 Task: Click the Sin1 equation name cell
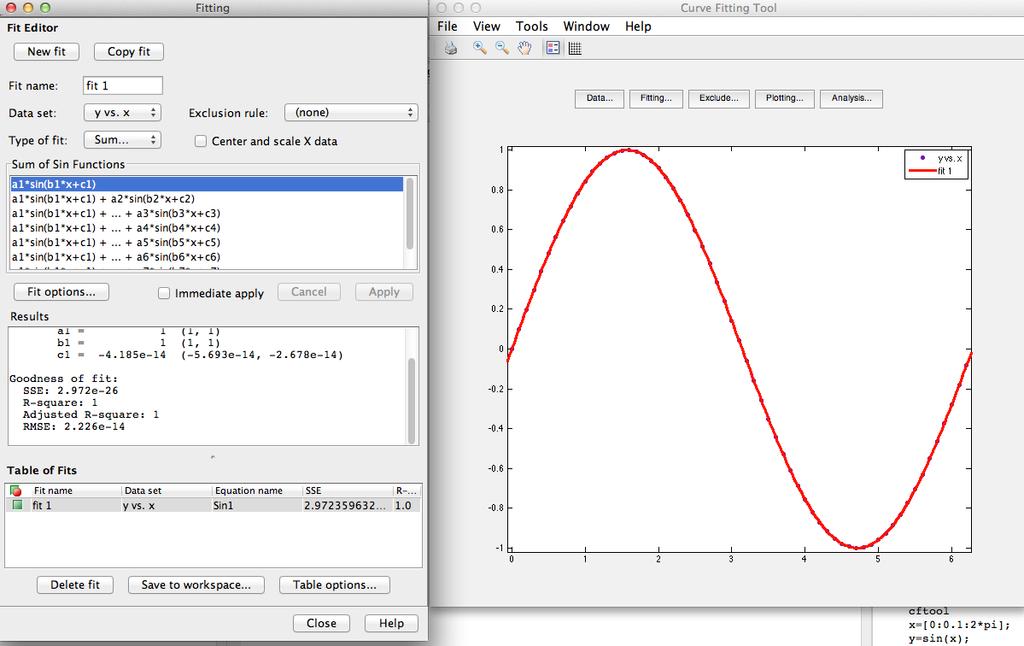pyautogui.click(x=257, y=505)
